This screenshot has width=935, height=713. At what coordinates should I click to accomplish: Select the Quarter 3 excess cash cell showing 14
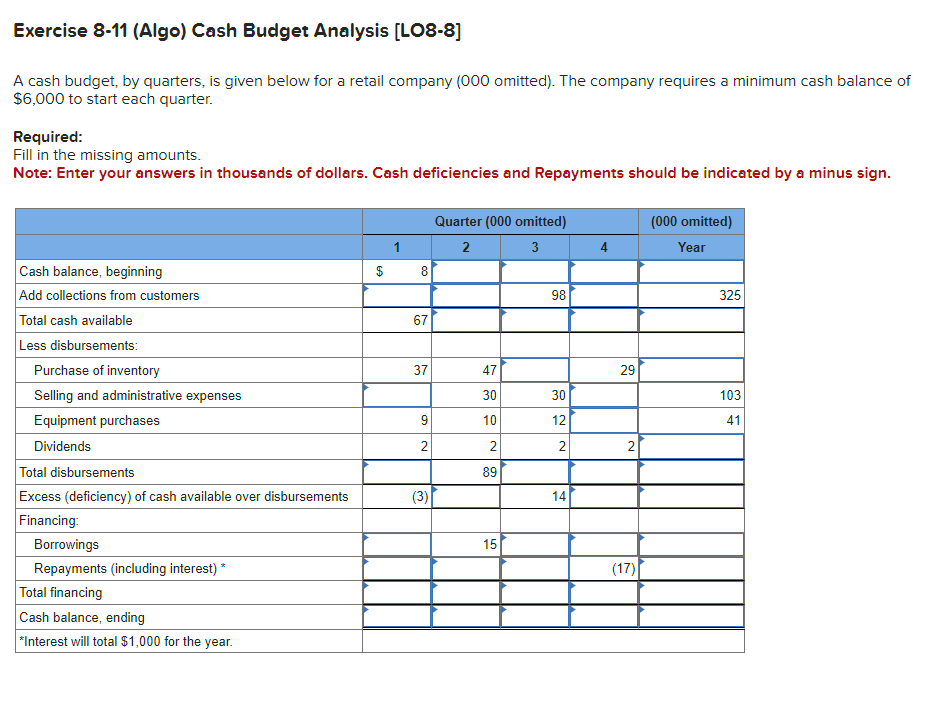(535, 495)
